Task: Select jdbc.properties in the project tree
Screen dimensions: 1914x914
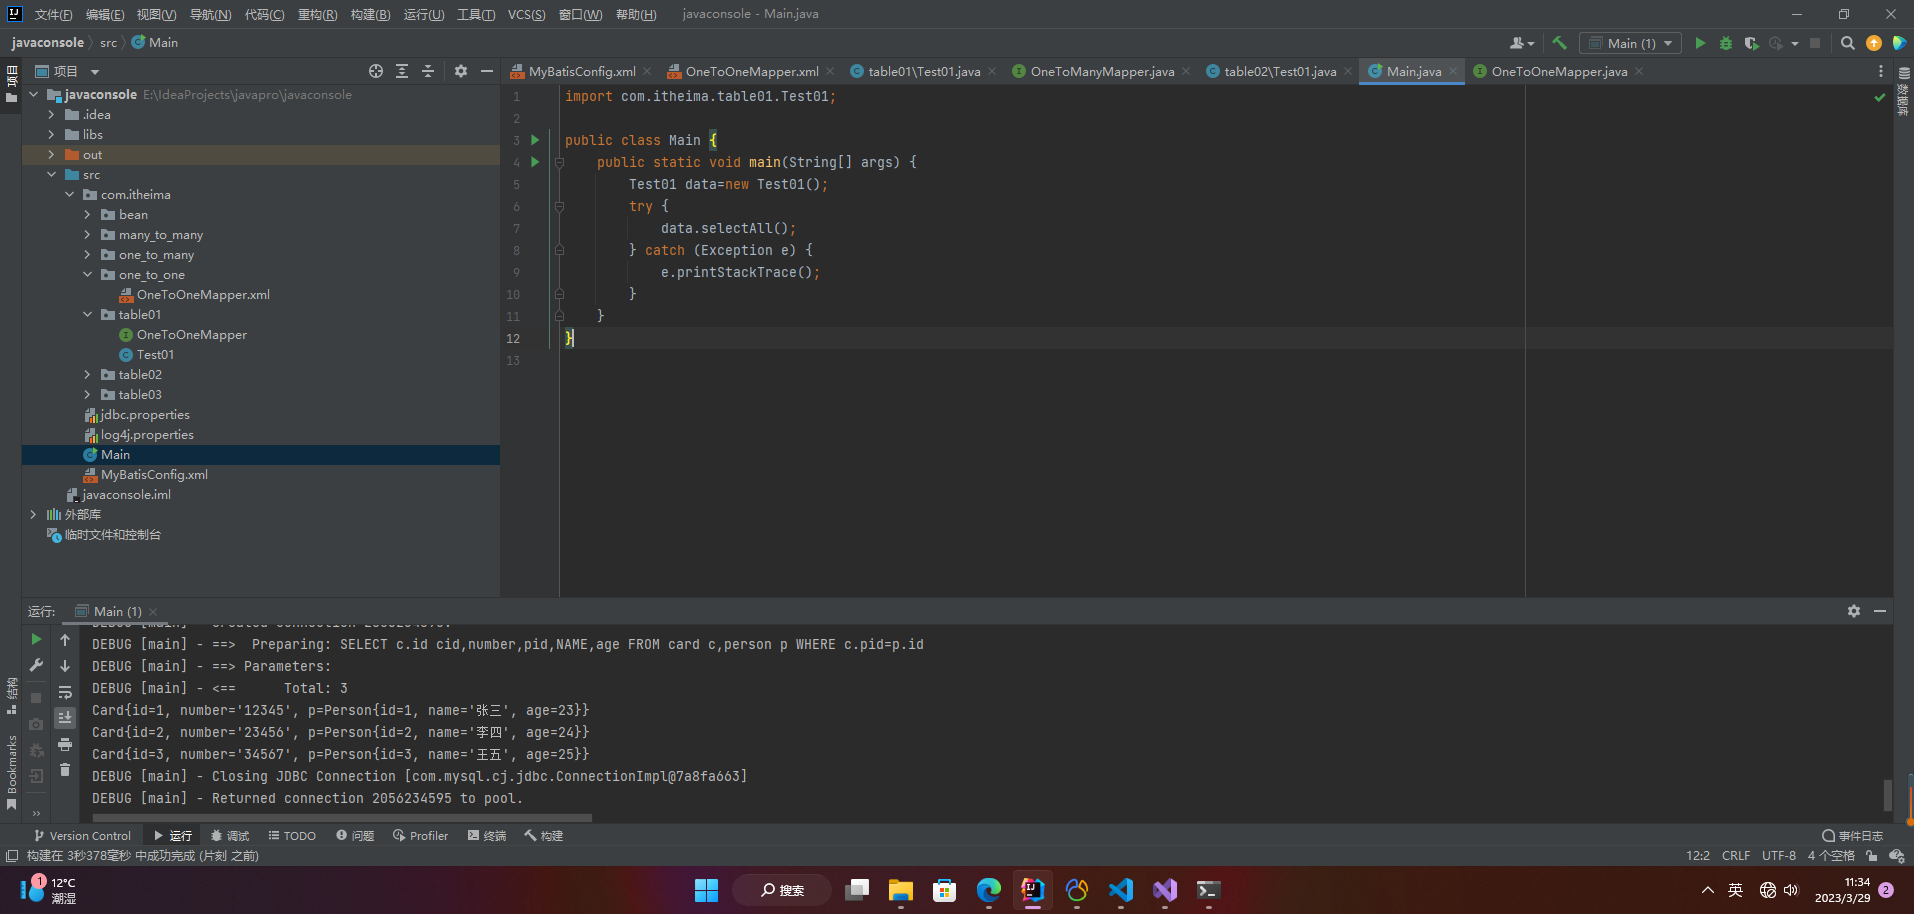Action: [x=145, y=415]
